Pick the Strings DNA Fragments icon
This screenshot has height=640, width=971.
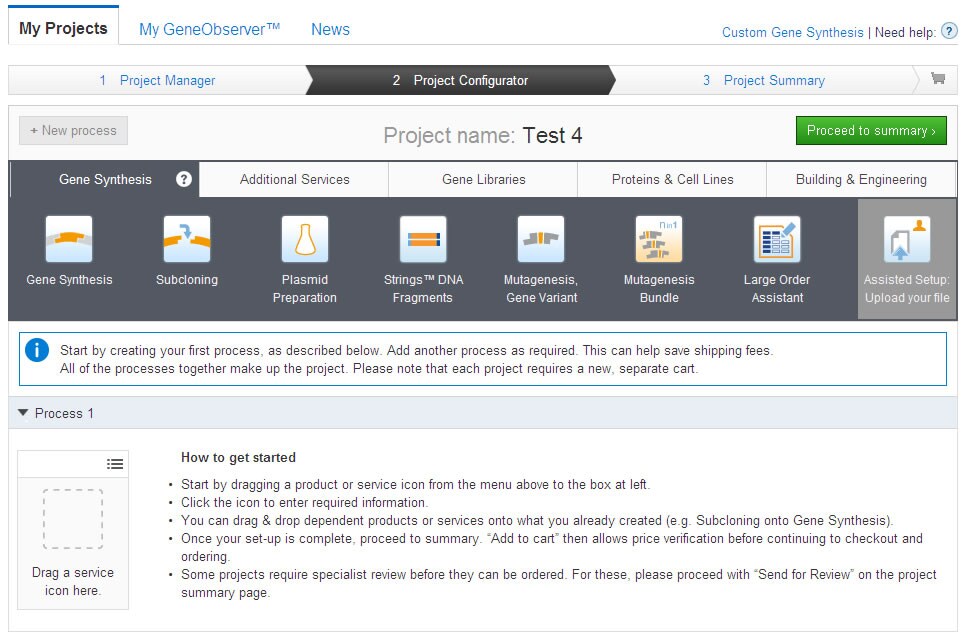point(423,240)
